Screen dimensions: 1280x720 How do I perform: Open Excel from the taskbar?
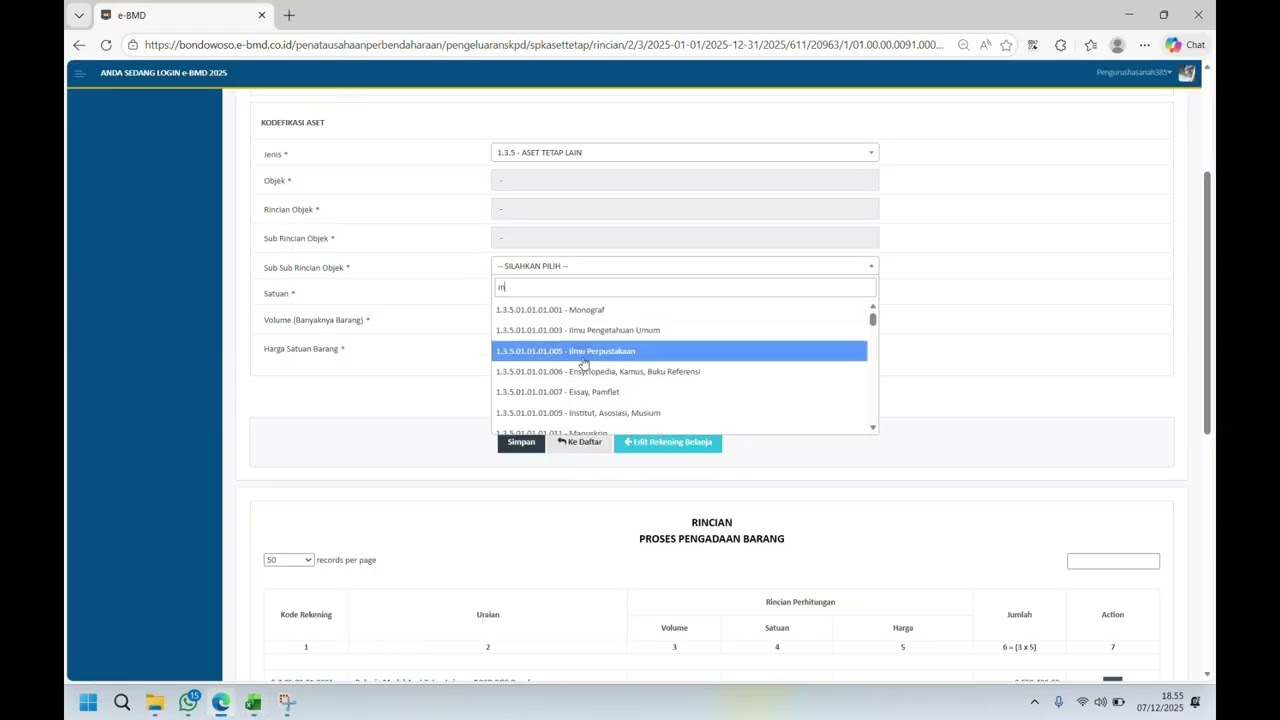254,702
